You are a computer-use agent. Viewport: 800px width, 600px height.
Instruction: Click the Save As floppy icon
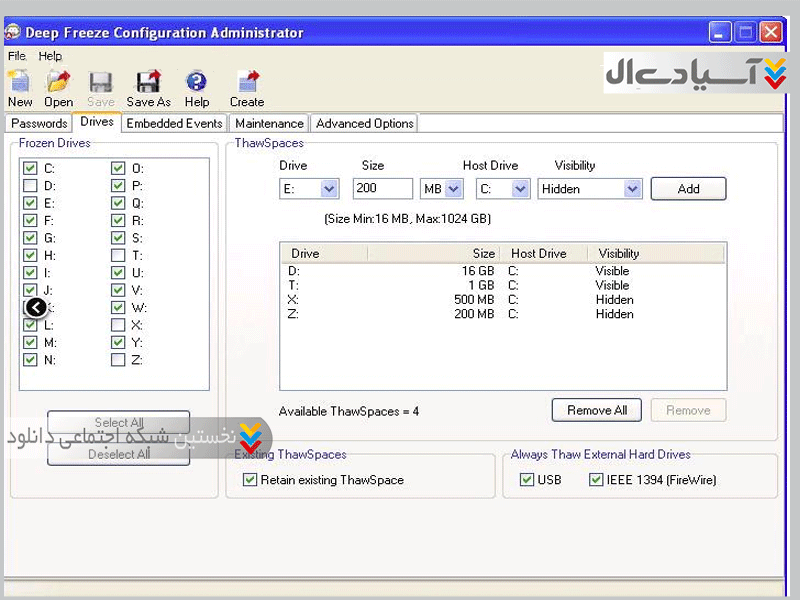(148, 82)
